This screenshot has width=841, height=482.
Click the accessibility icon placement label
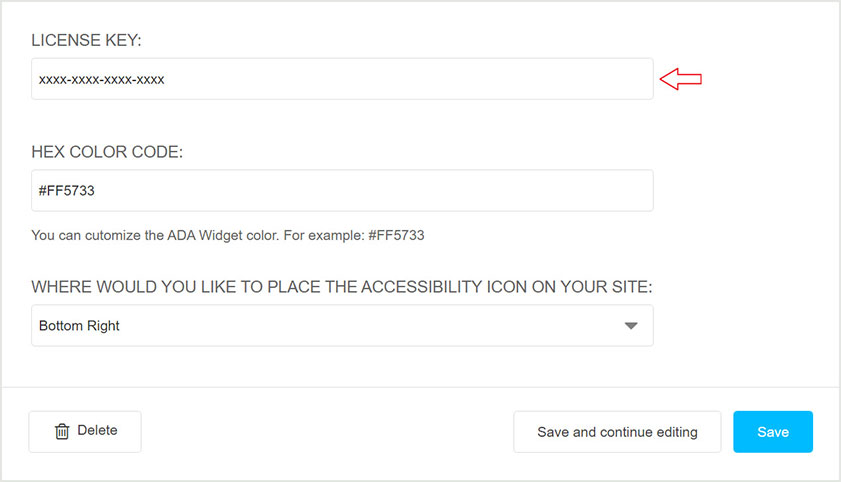341,287
